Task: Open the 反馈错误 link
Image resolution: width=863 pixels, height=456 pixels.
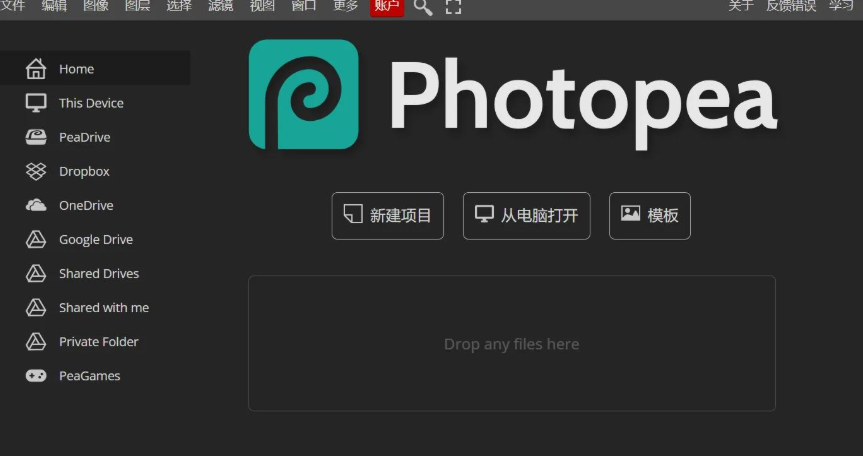Action: (x=791, y=6)
